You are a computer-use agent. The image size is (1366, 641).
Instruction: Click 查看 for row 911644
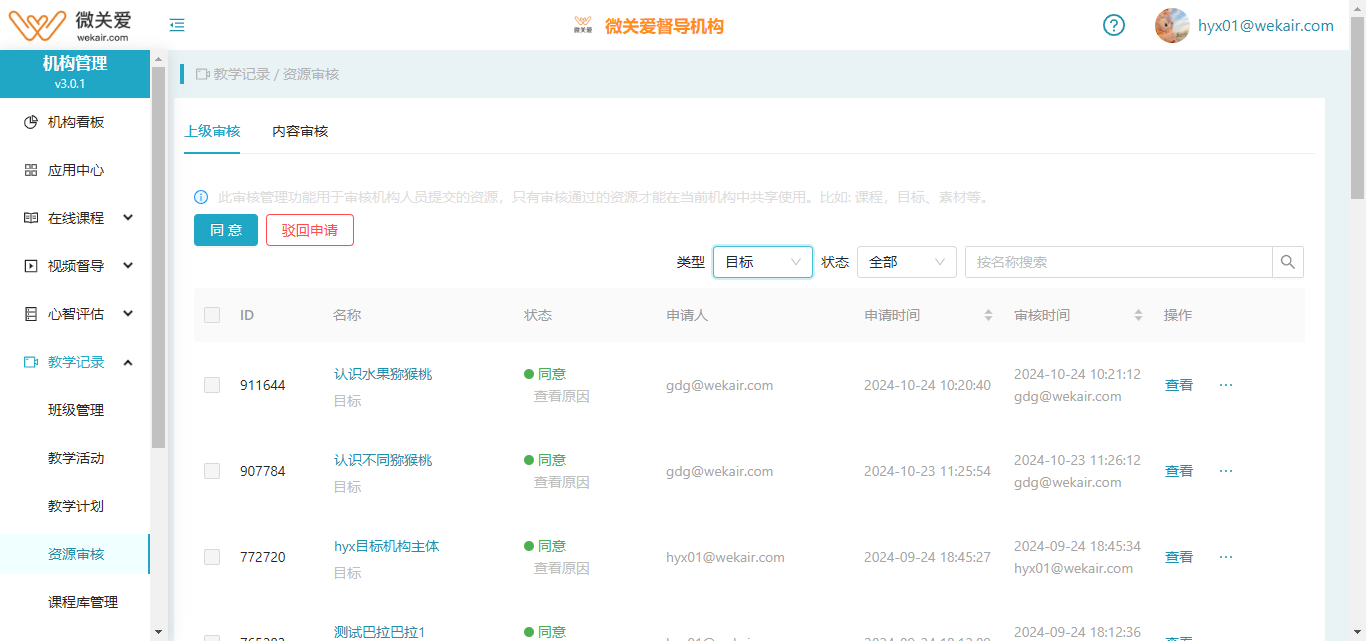(1179, 385)
